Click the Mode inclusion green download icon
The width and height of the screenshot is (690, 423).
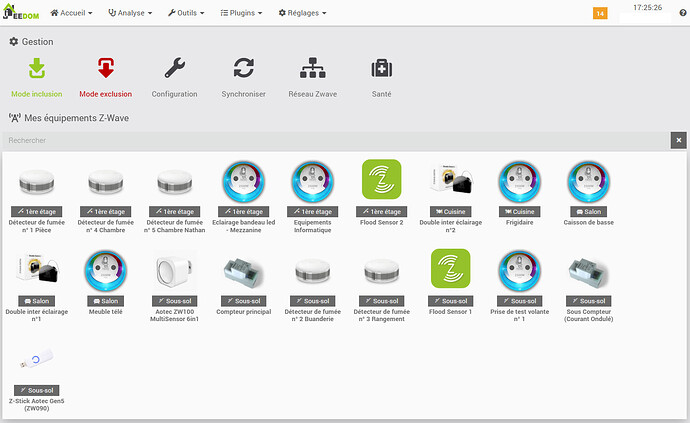pos(37,68)
